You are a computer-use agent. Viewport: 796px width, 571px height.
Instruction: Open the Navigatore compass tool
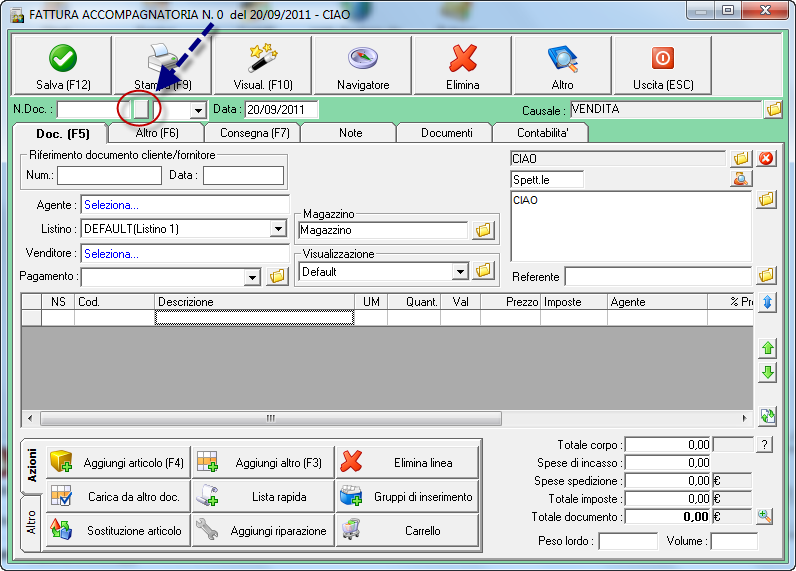point(362,65)
